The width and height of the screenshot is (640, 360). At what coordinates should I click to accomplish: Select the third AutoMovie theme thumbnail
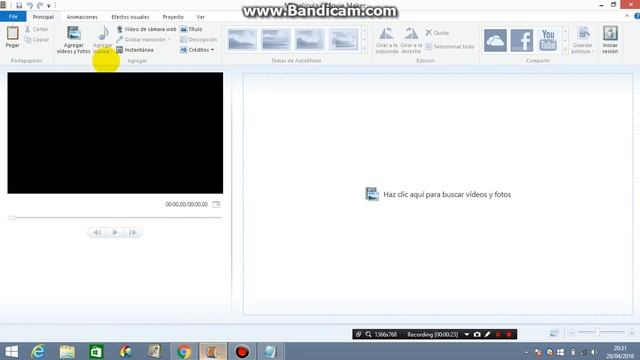(x=309, y=40)
